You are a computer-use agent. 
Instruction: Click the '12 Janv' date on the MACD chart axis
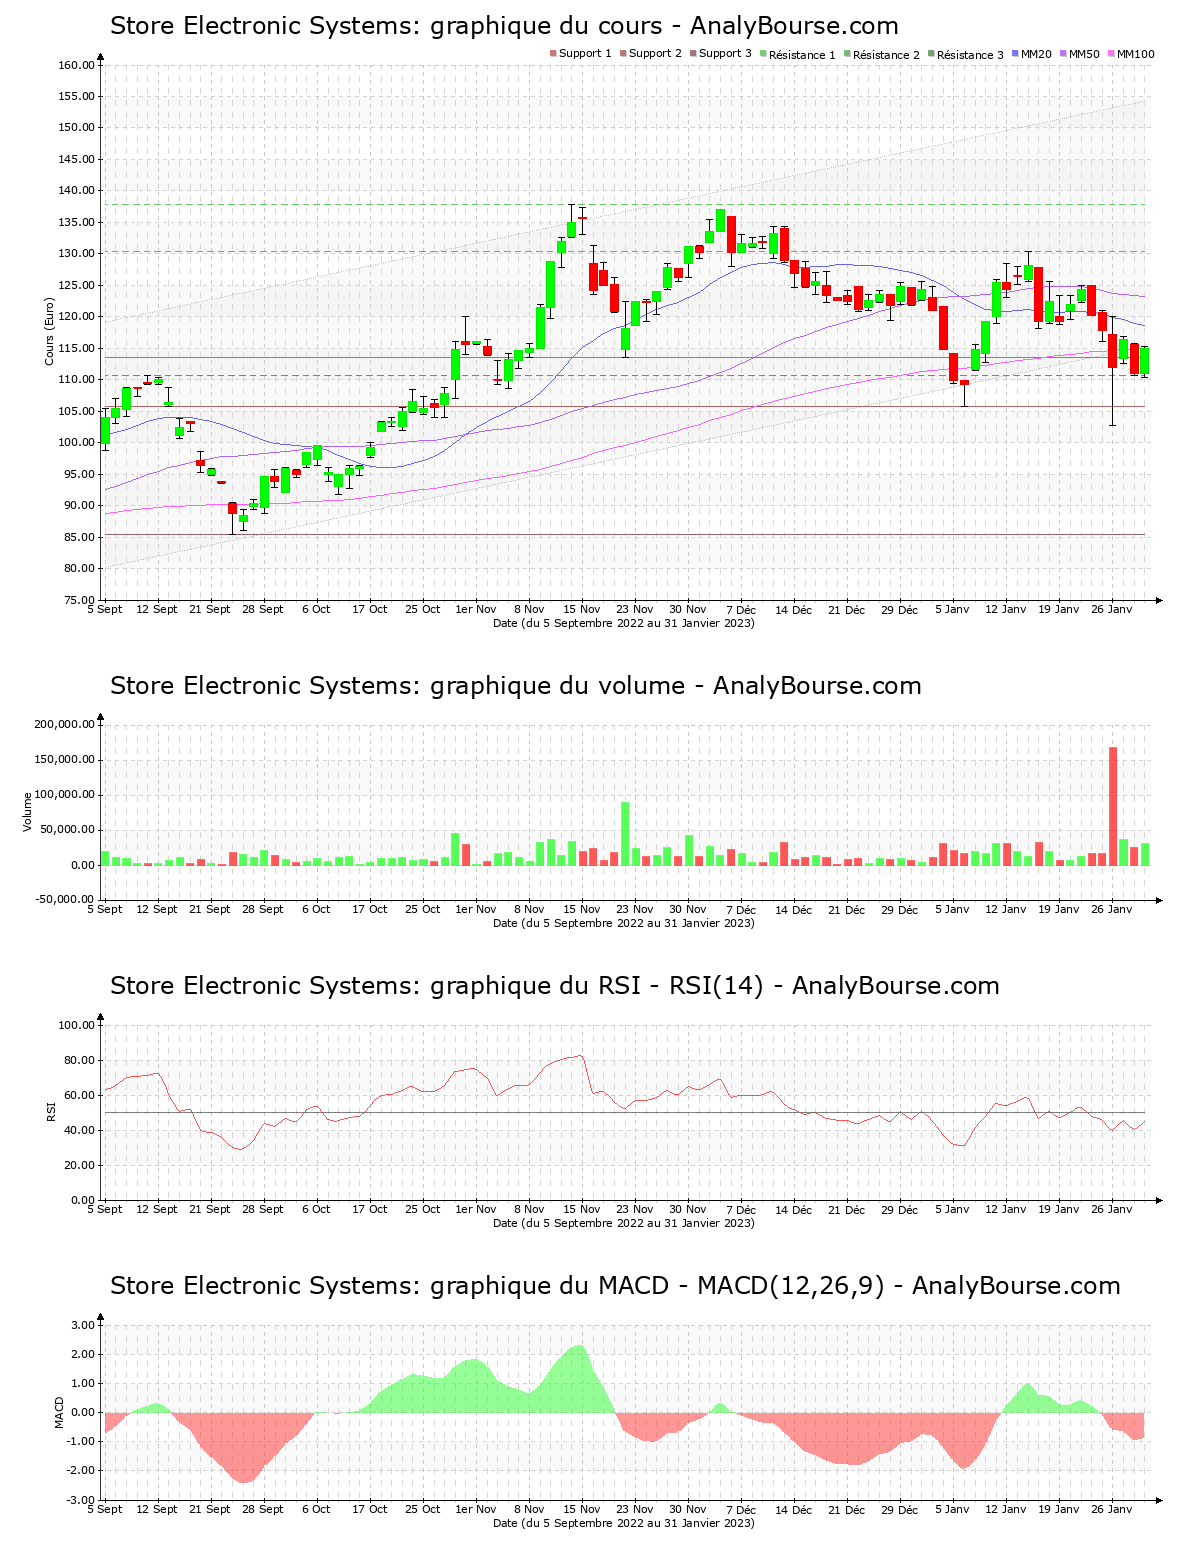1005,1509
